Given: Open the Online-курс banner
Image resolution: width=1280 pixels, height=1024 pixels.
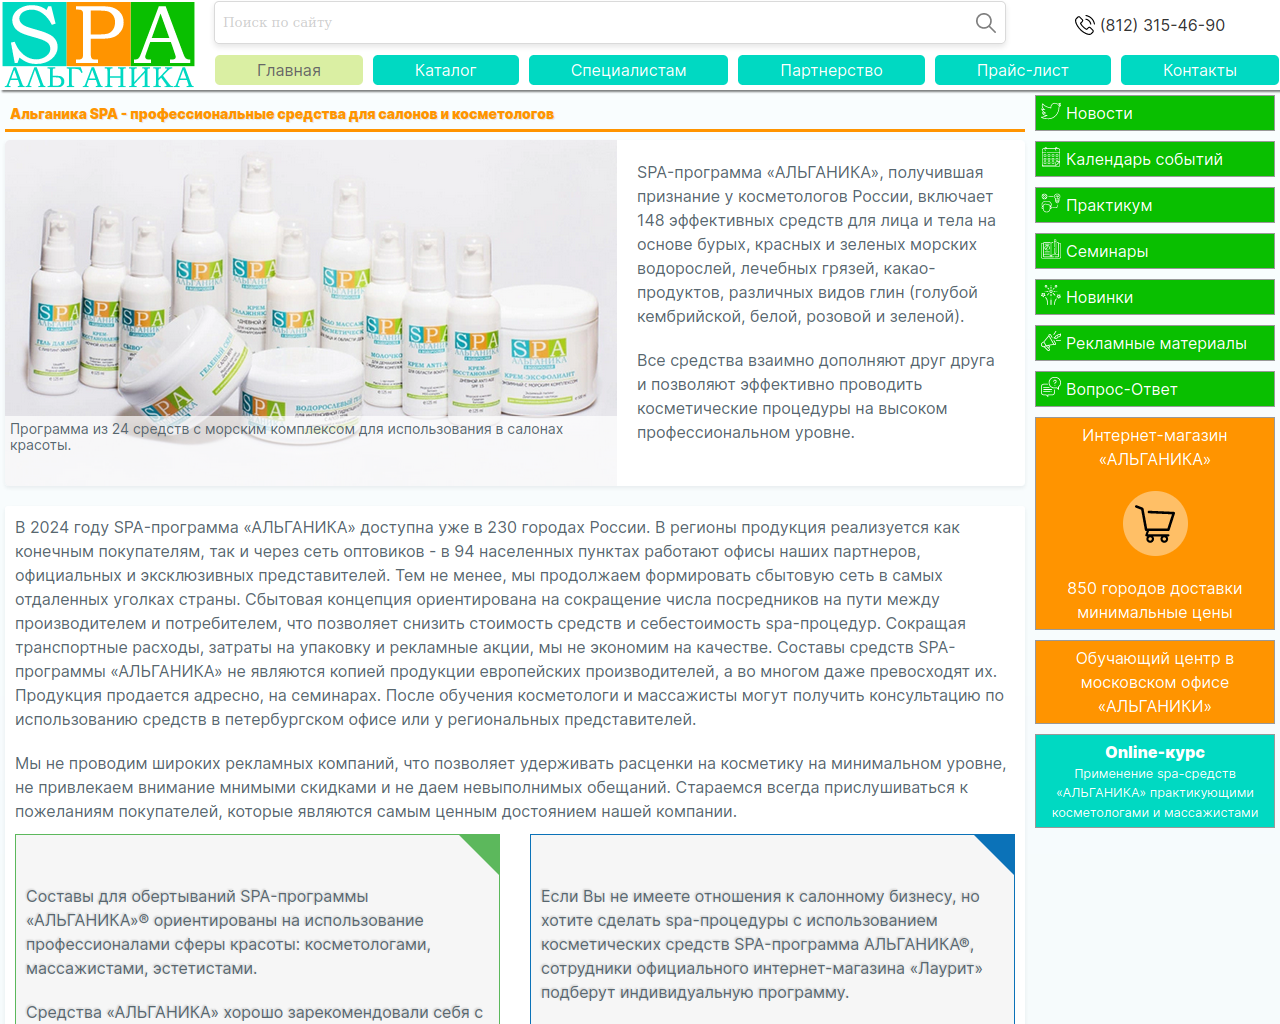Looking at the screenshot, I should 1155,781.
